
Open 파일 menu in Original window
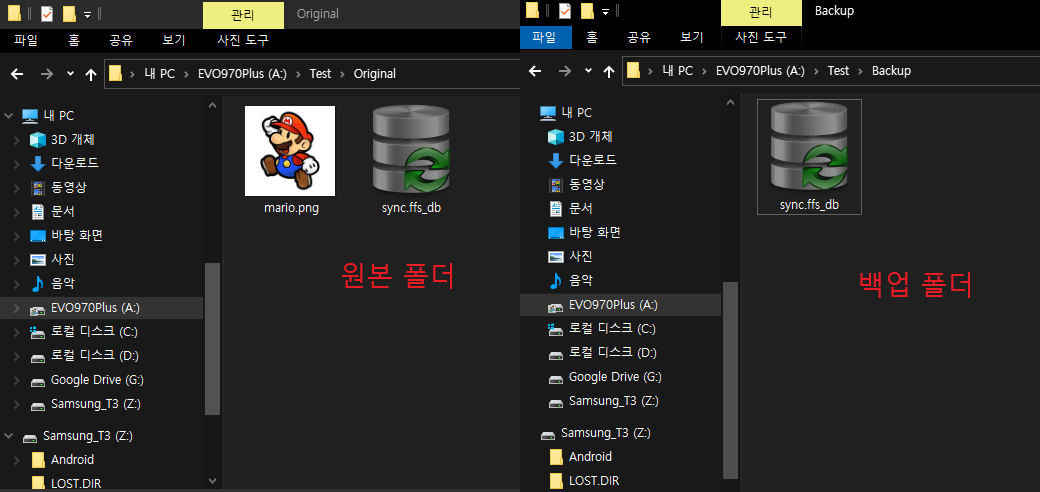[26, 40]
